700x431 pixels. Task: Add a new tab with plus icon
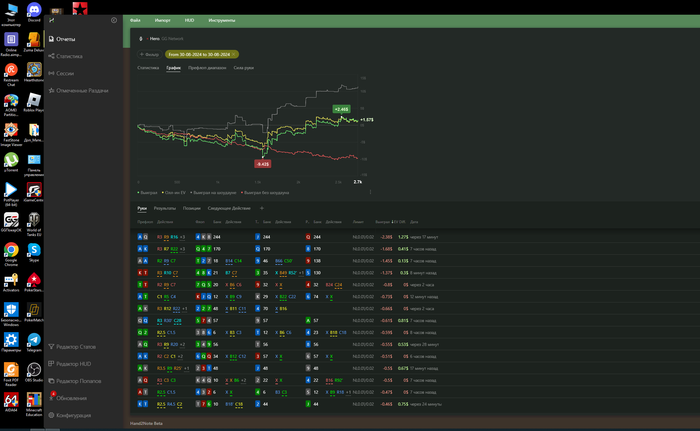point(262,208)
